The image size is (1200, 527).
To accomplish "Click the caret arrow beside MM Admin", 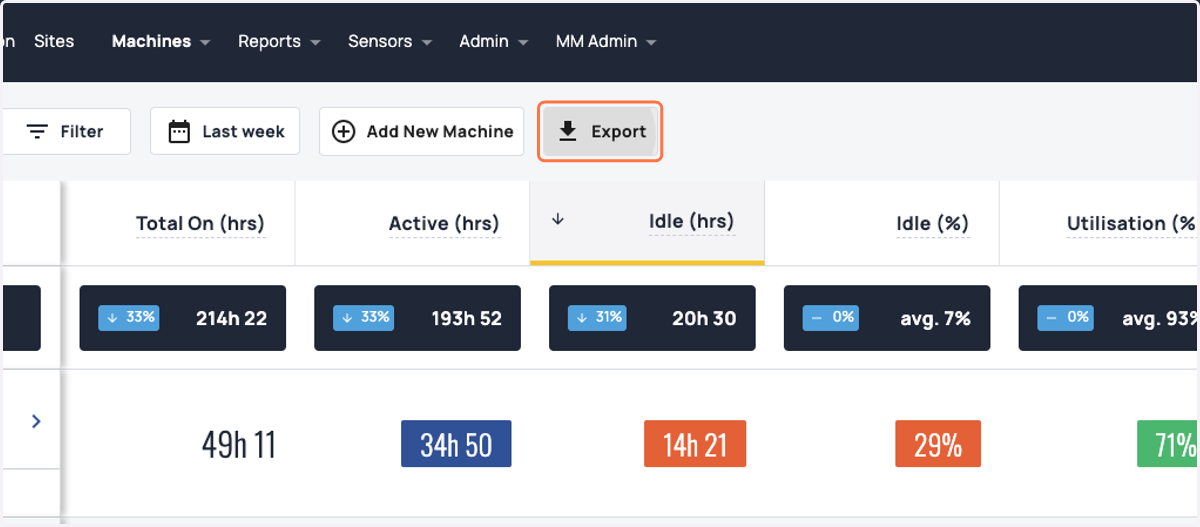I will click(x=651, y=43).
